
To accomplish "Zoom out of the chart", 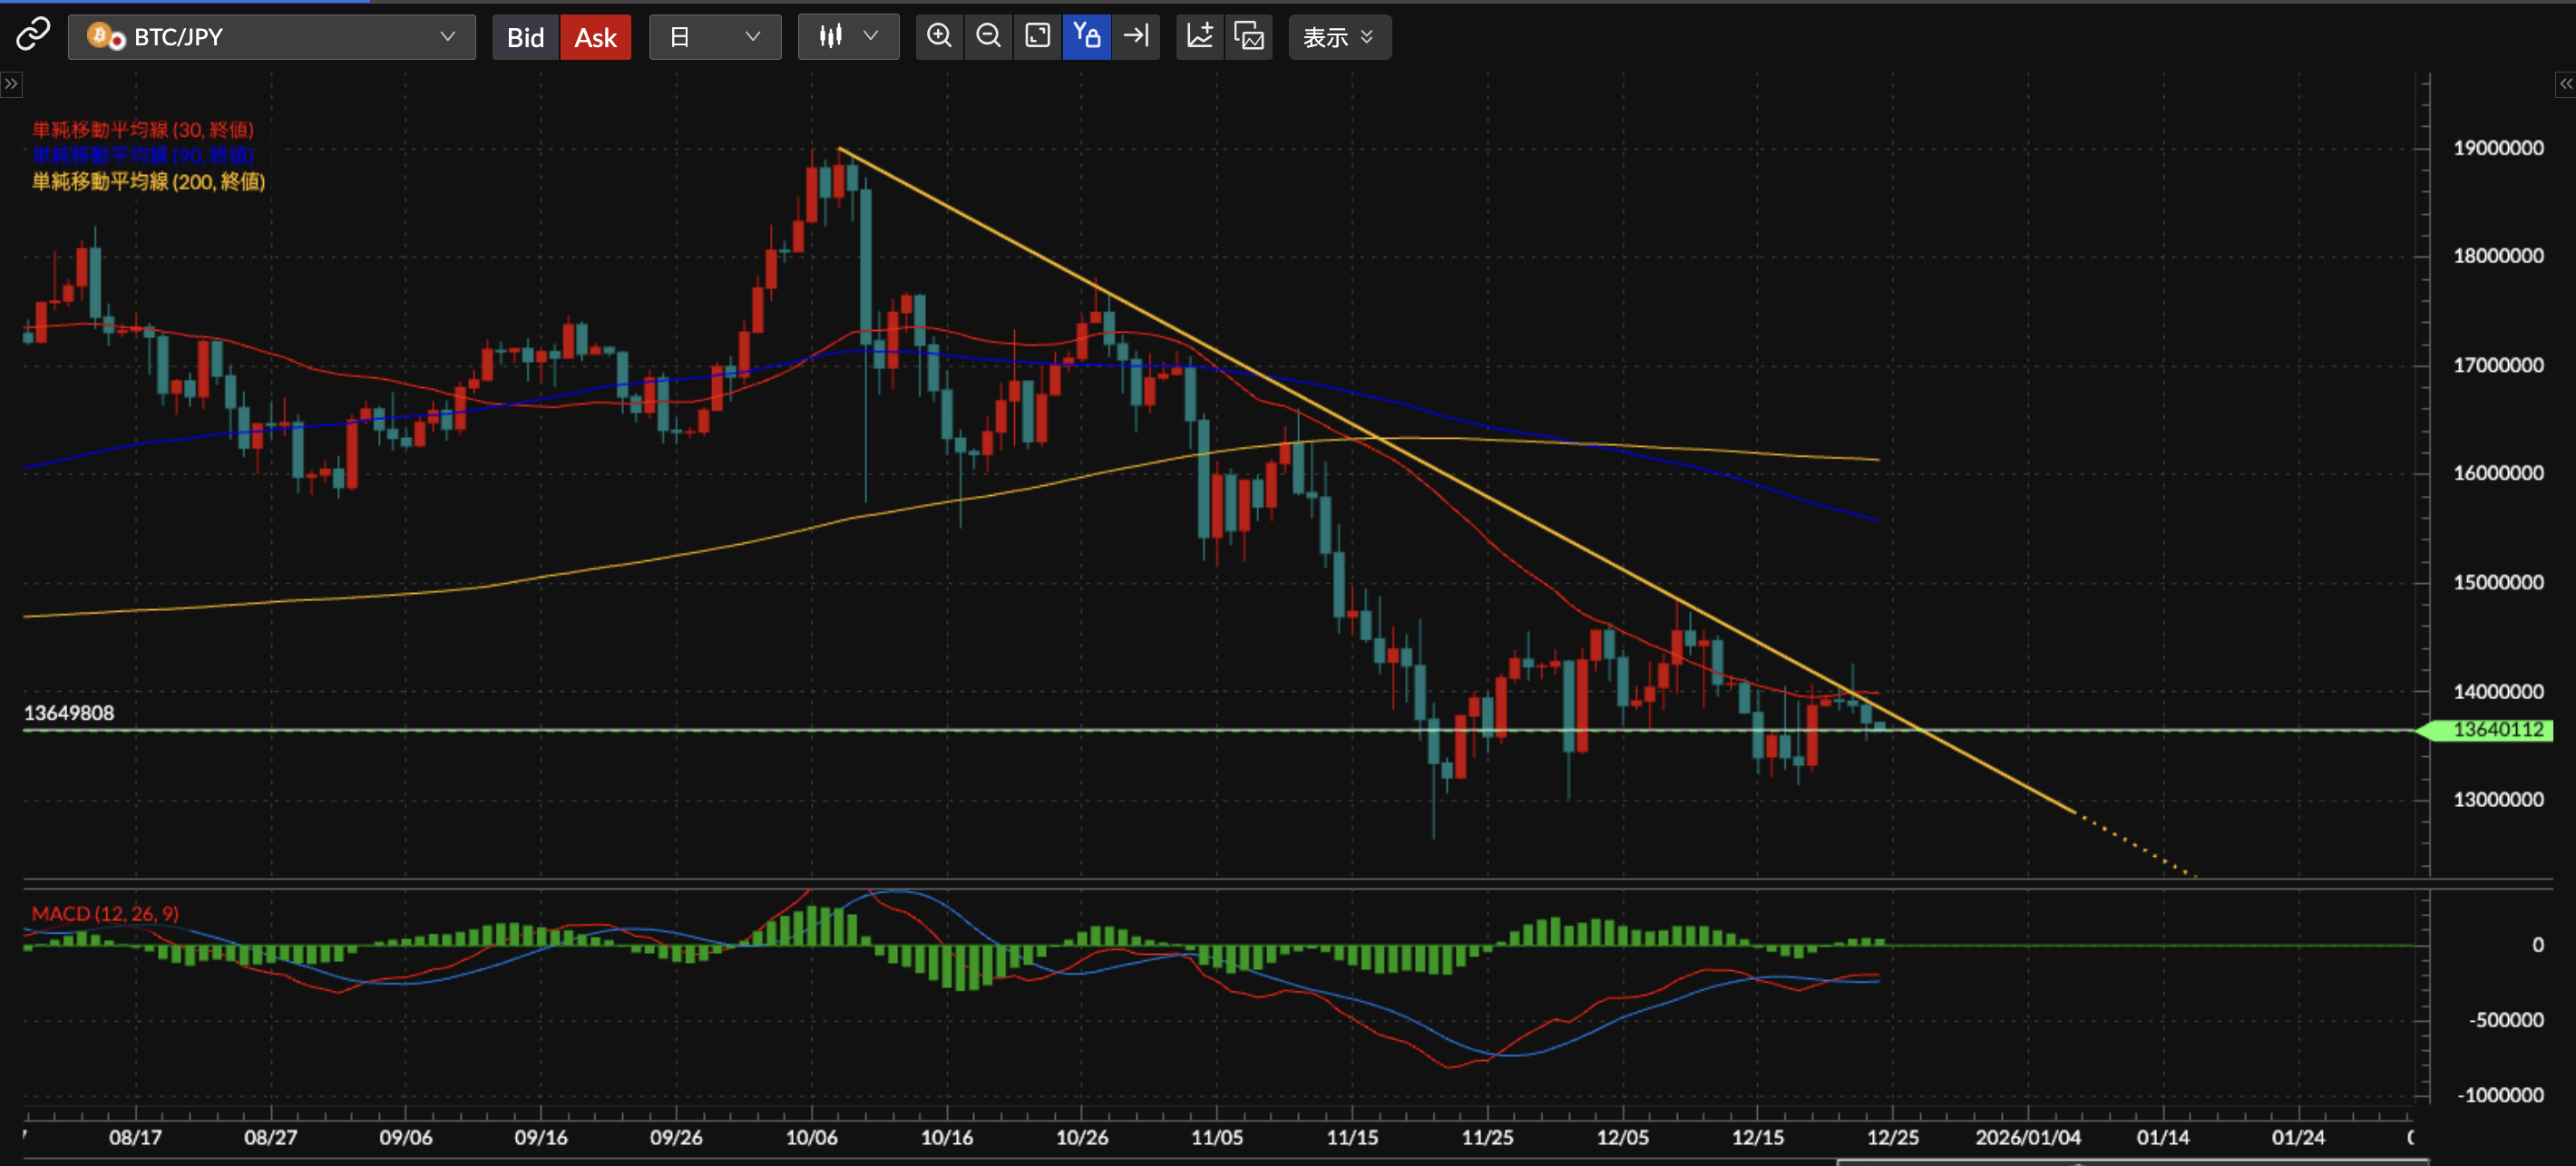I will (x=988, y=36).
